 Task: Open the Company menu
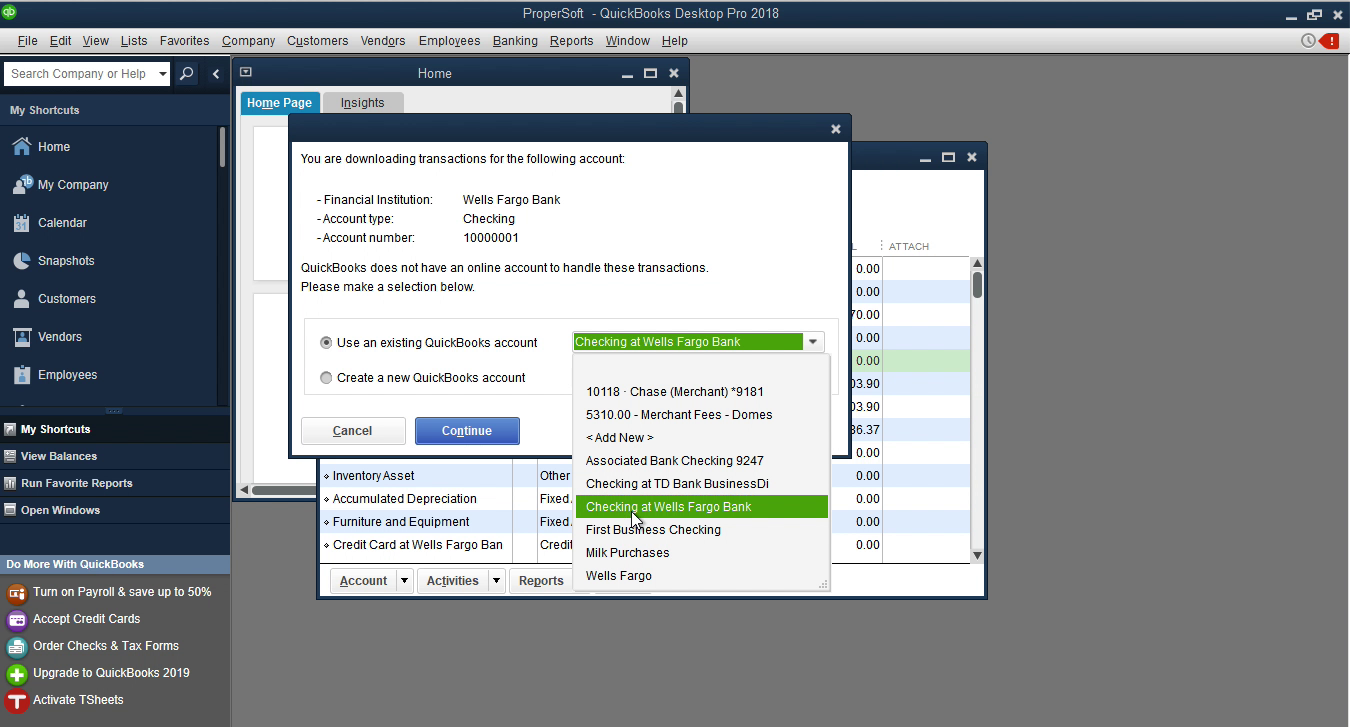[x=249, y=41]
